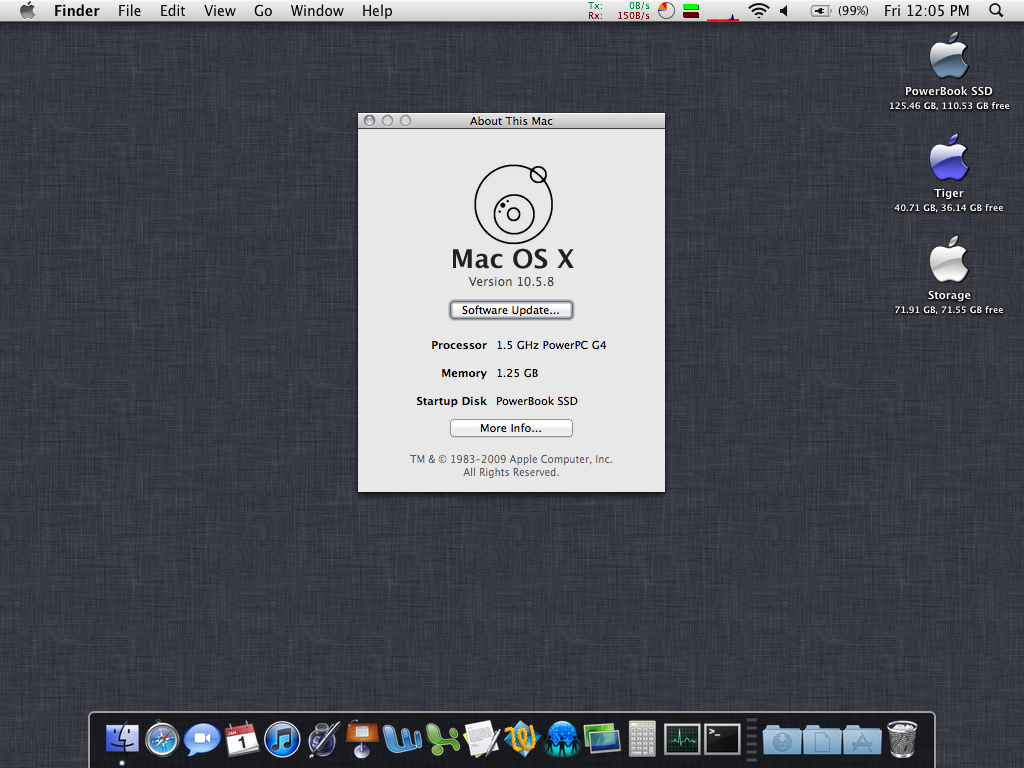Launch iTunes from the Dock
This screenshot has width=1024, height=768.
tap(282, 739)
